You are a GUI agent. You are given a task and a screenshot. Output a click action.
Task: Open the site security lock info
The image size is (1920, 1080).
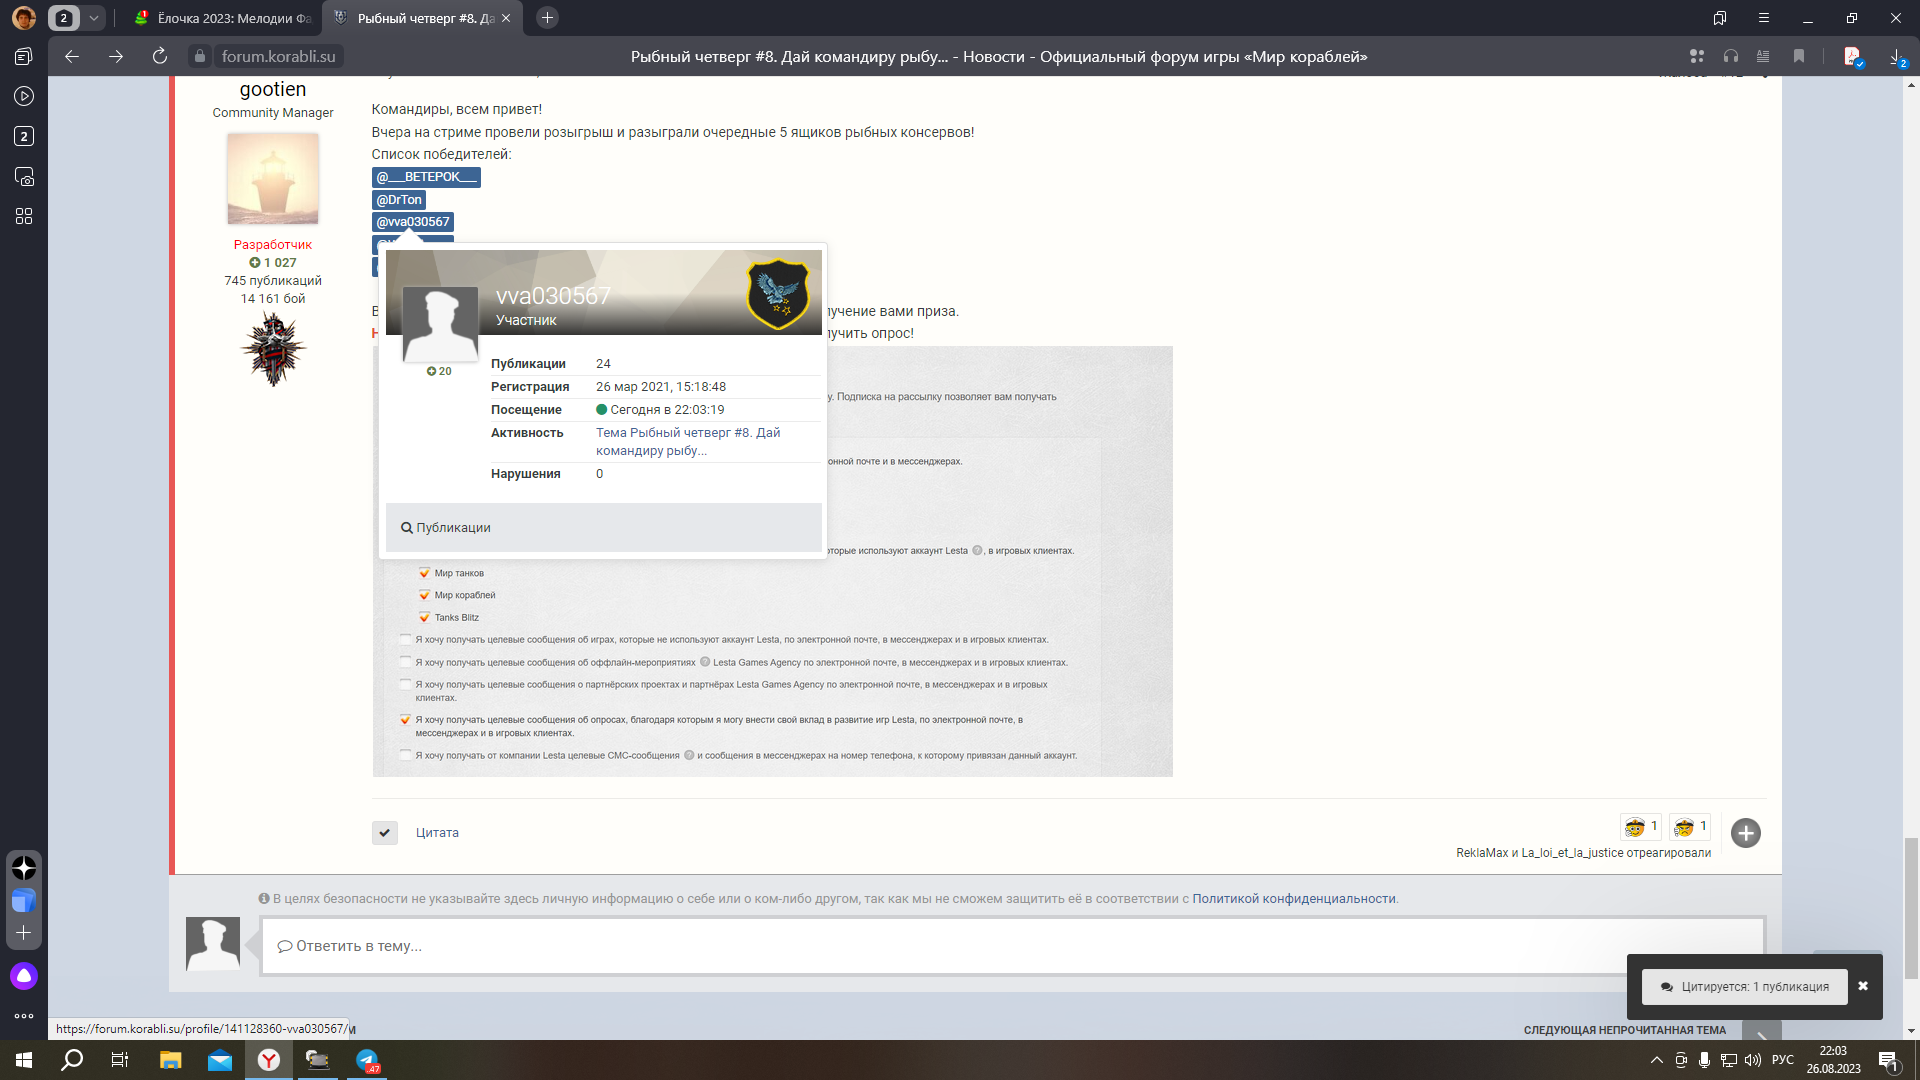point(200,57)
